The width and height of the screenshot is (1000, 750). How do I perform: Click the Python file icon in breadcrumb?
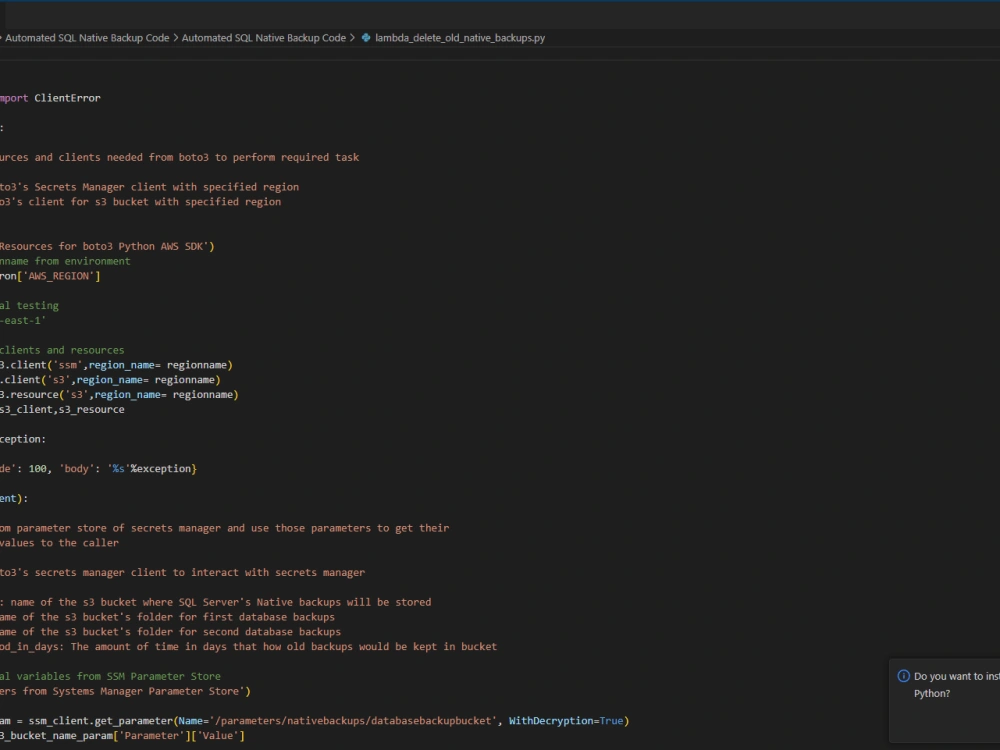(x=366, y=38)
